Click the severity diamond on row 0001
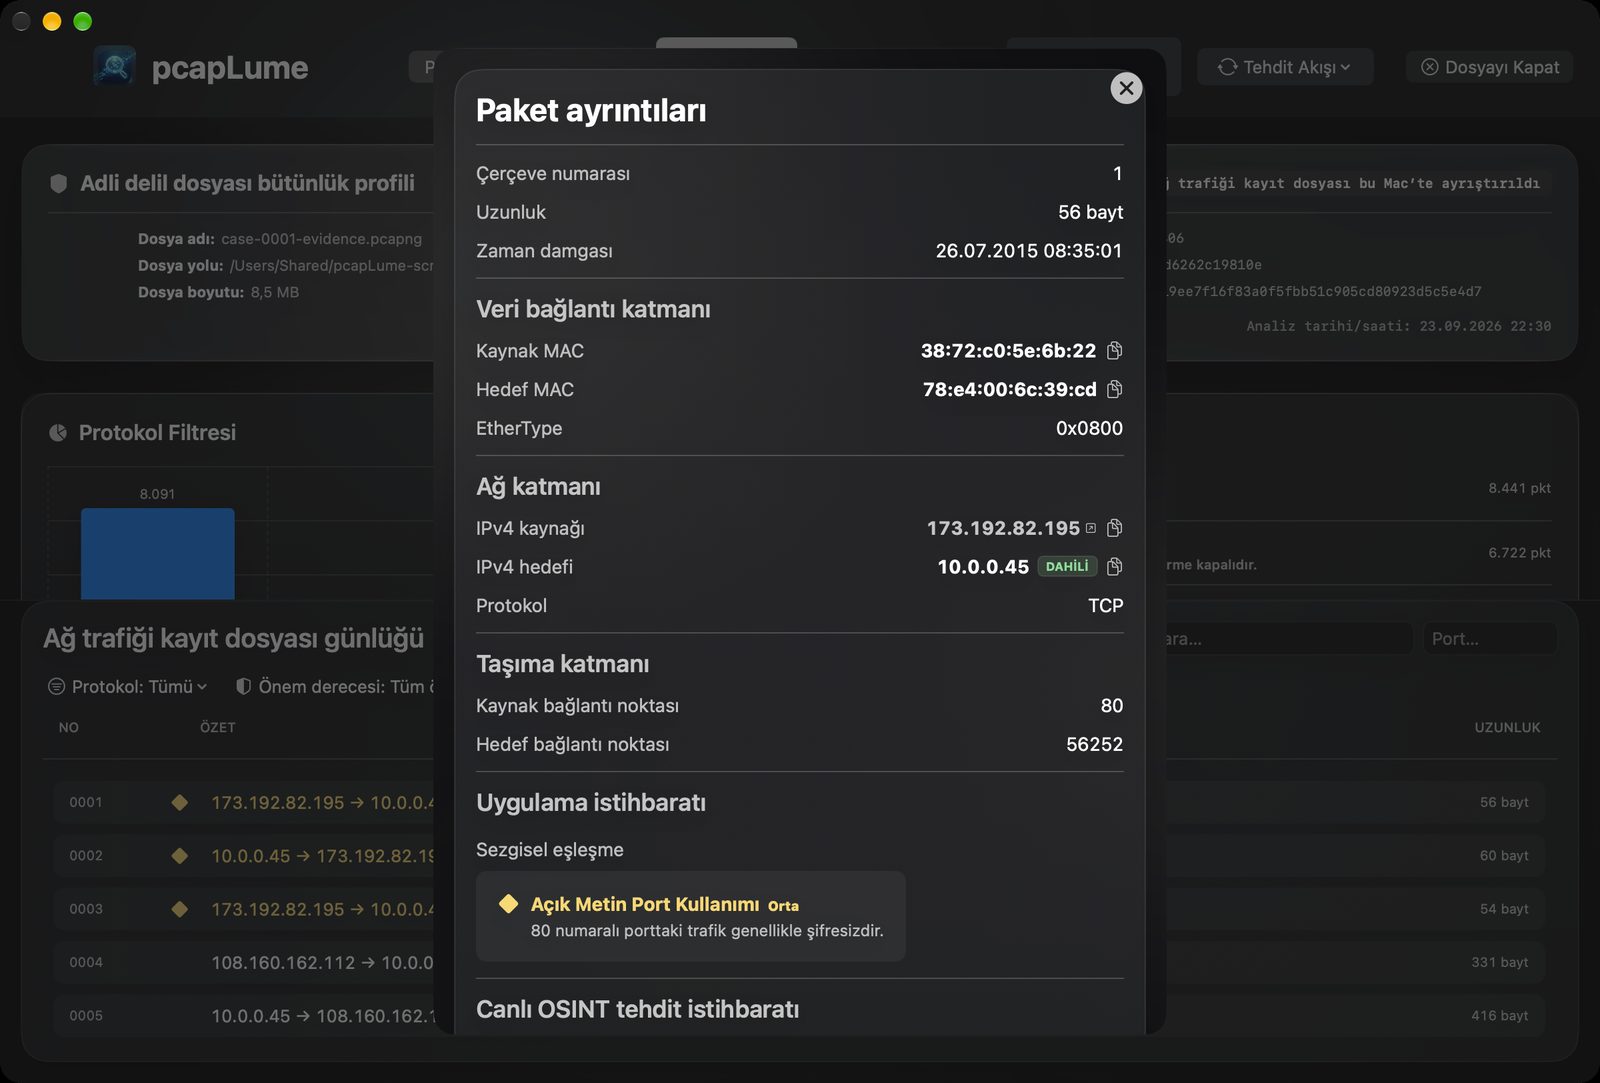1600x1083 pixels. [180, 802]
